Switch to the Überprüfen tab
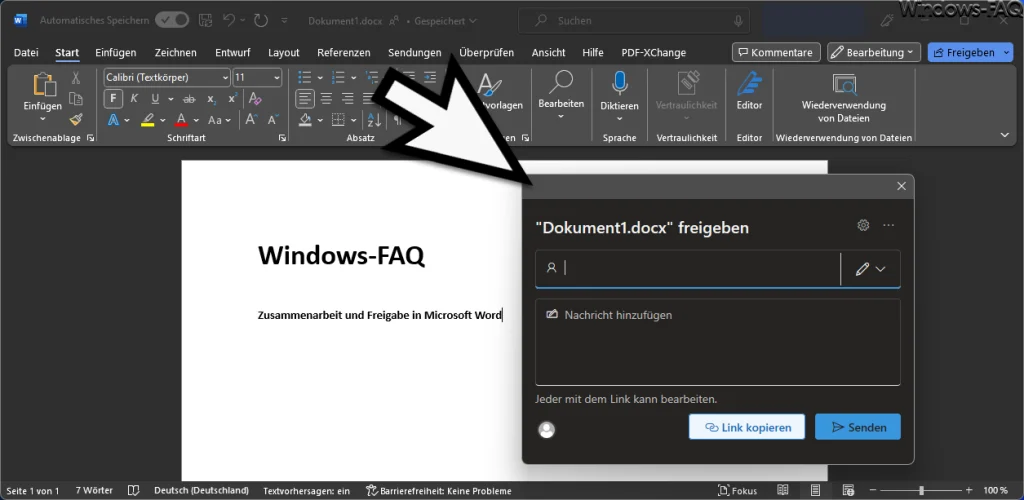Screen dimensions: 1024x500 pyautogui.click(x=487, y=53)
